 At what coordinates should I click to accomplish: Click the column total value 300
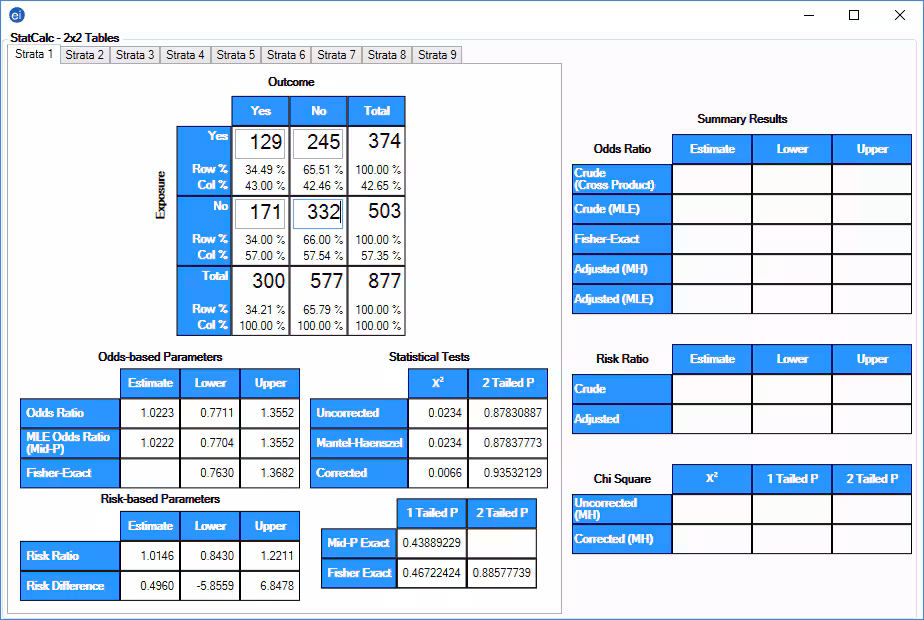(268, 281)
